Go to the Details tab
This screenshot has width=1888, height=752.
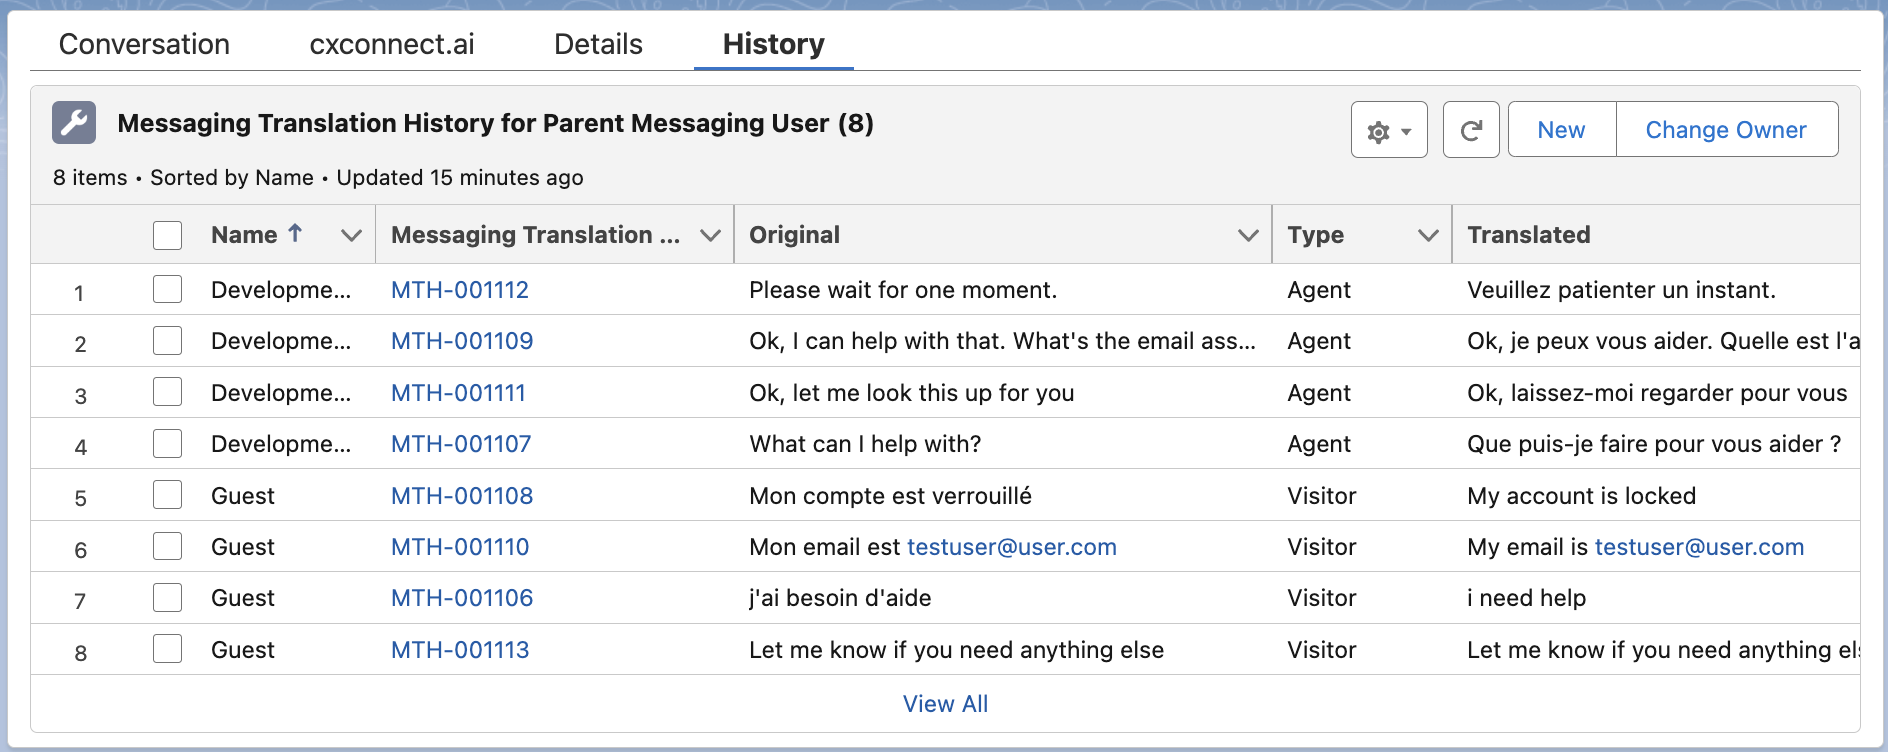(598, 44)
